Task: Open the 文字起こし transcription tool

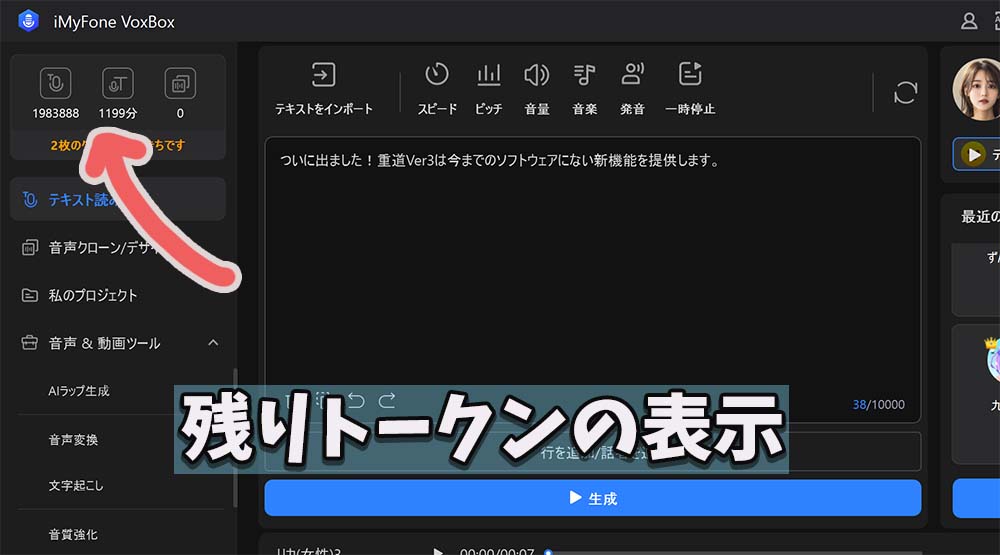Action: [76, 485]
